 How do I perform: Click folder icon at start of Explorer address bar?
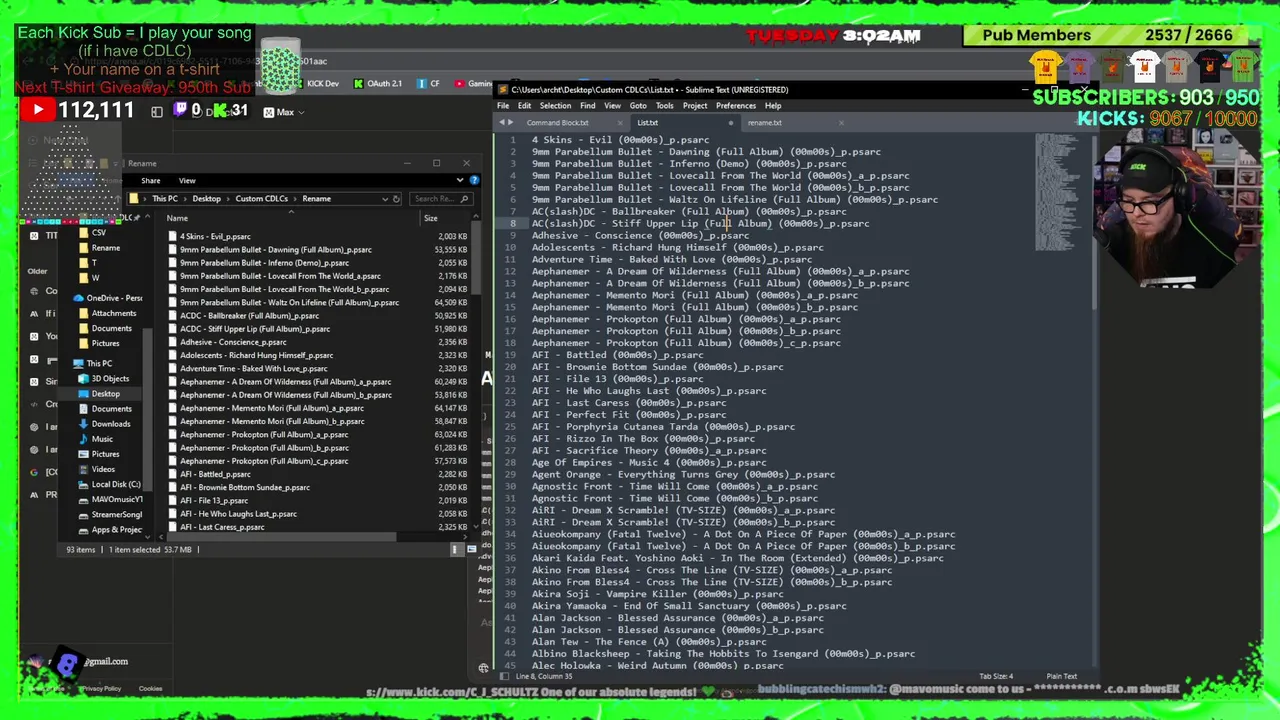click(134, 198)
